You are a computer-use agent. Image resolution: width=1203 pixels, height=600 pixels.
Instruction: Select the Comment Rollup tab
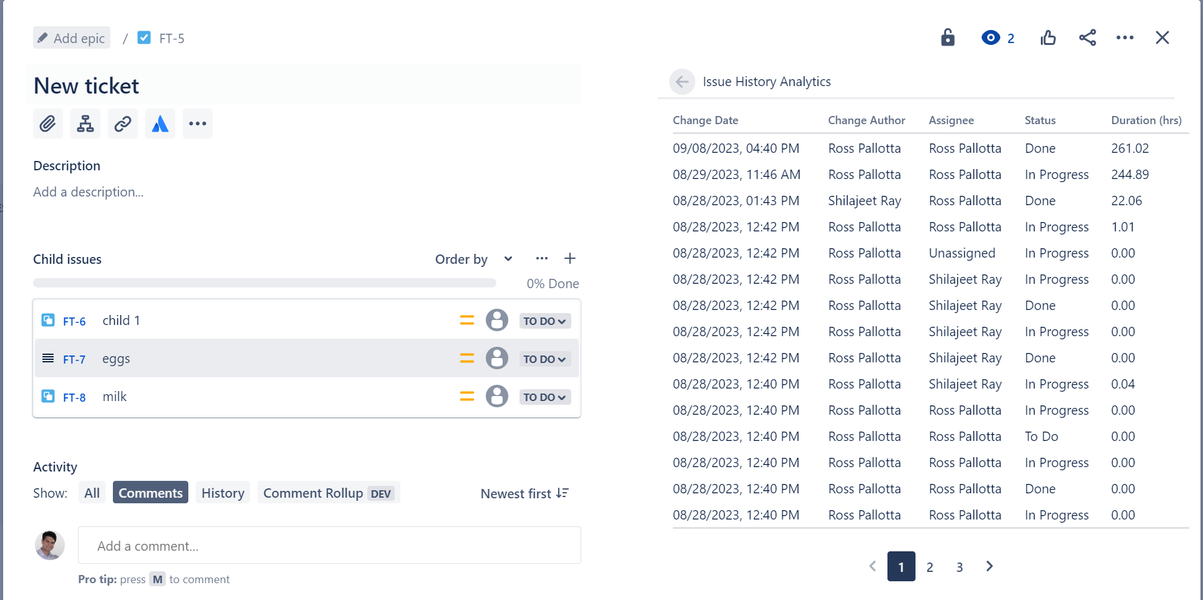(328, 493)
